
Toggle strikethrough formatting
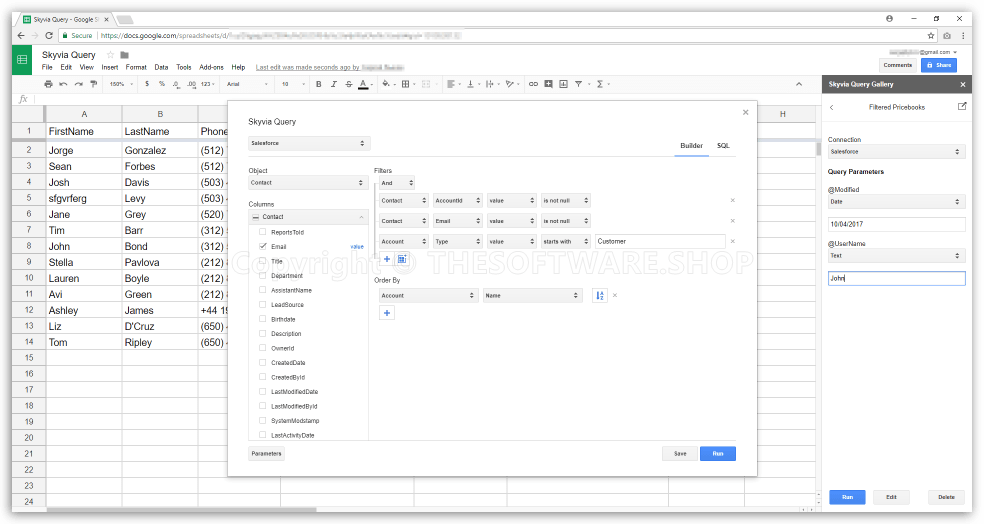pos(349,84)
